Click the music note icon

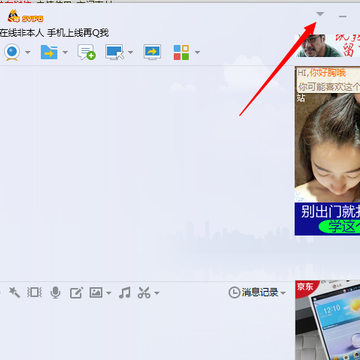point(125,293)
